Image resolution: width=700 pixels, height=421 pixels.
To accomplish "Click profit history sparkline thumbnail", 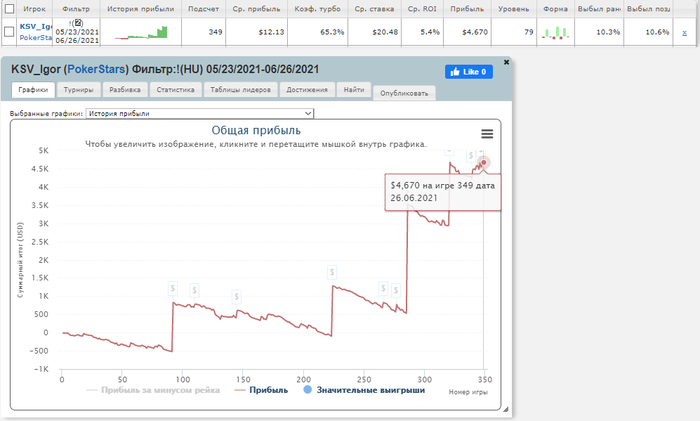I will [x=141, y=33].
